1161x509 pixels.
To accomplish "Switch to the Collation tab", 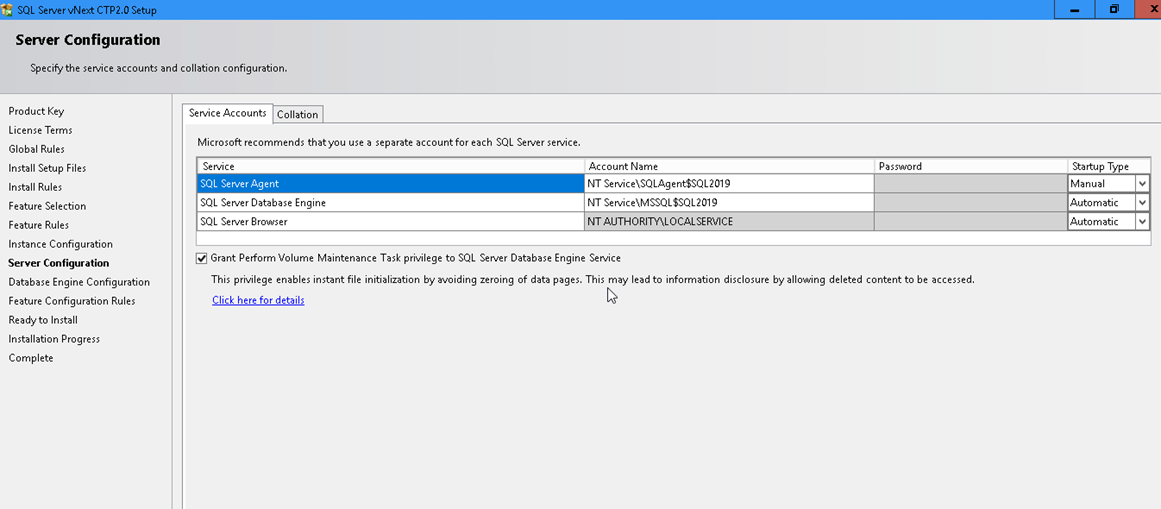I will (298, 114).
